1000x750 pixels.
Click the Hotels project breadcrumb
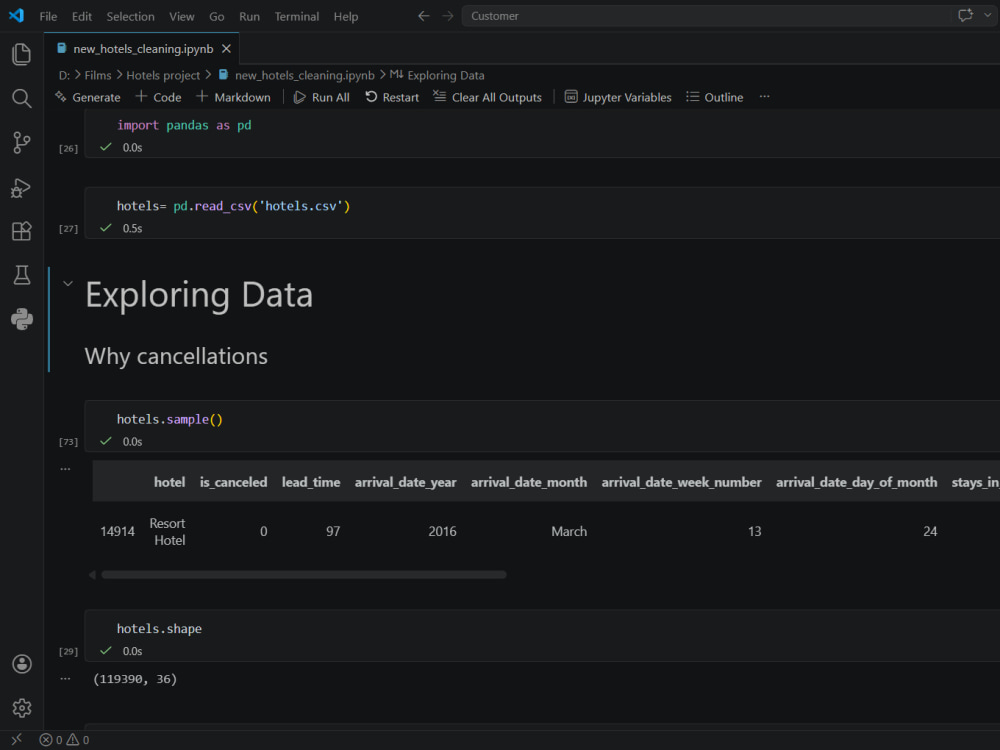point(163,75)
